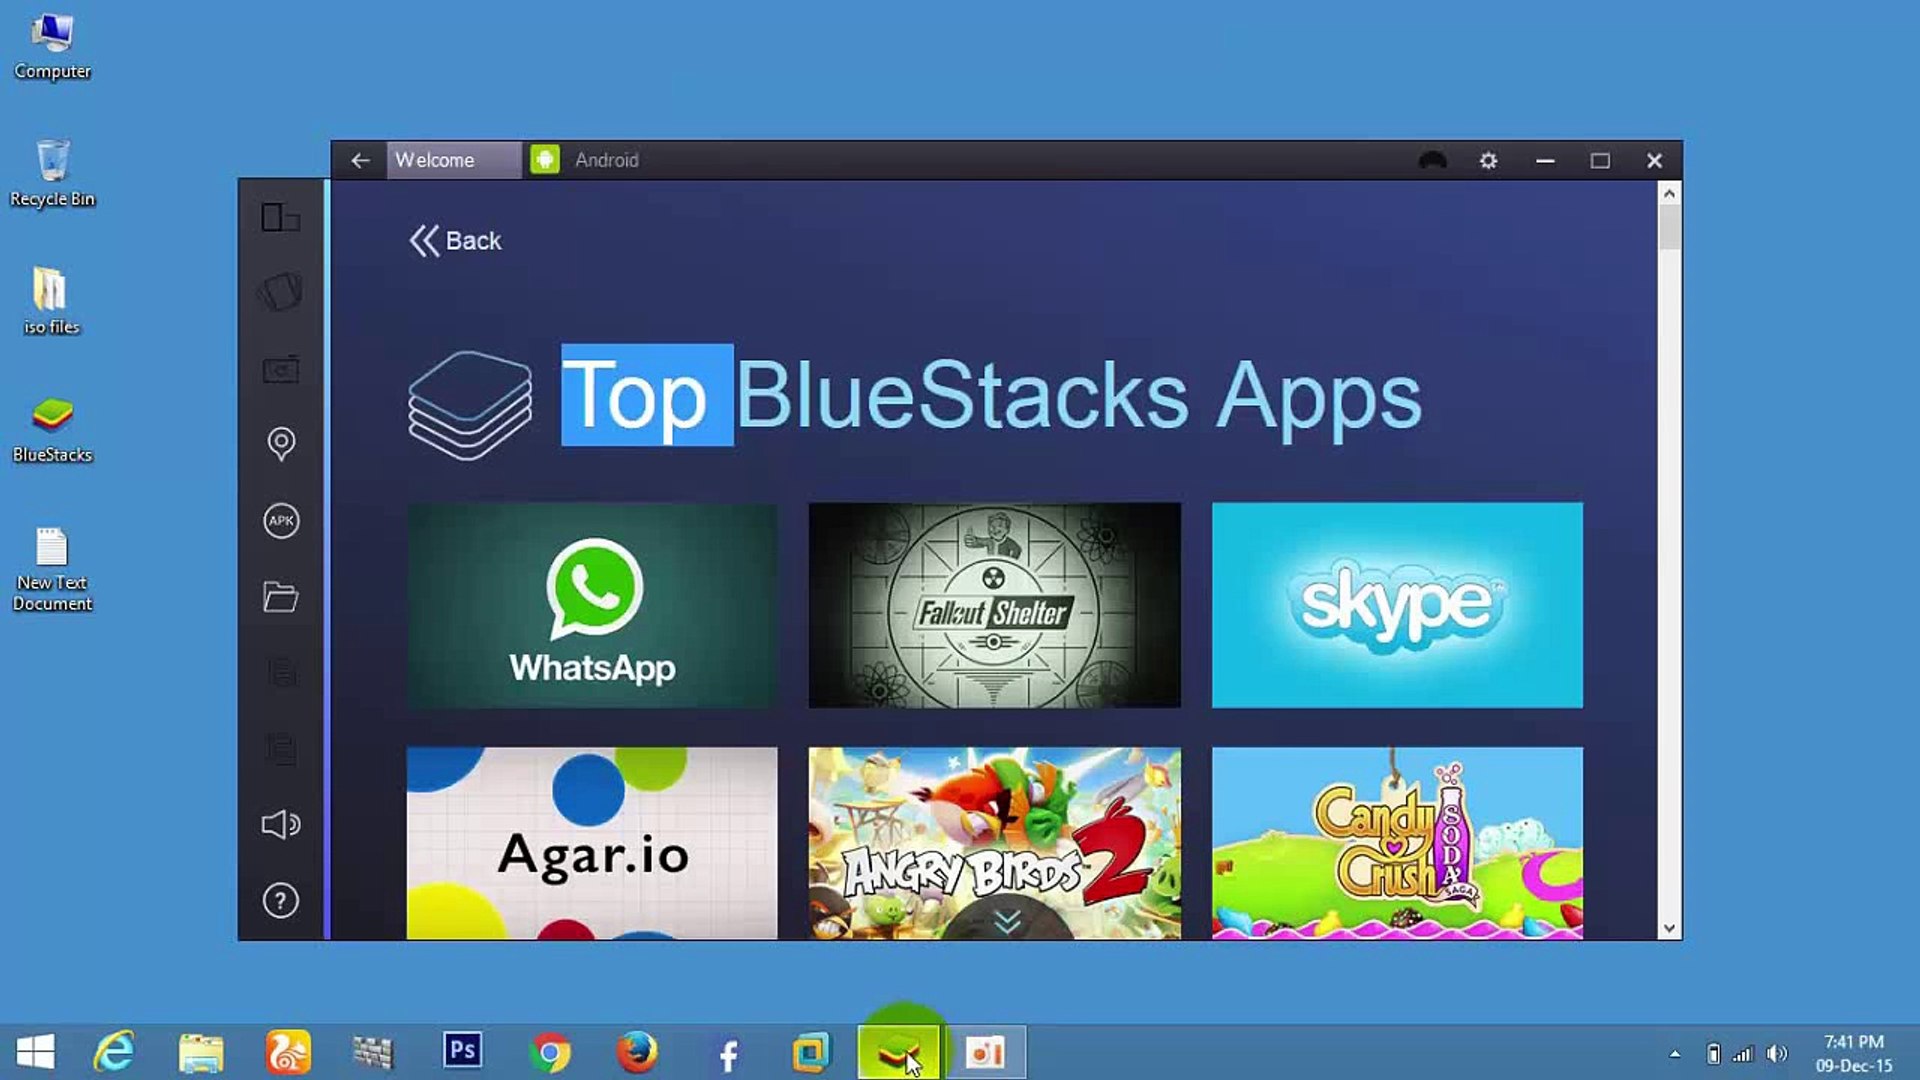Launch the WhatsApp app tile
Screen dimensions: 1920x1080
tap(592, 606)
